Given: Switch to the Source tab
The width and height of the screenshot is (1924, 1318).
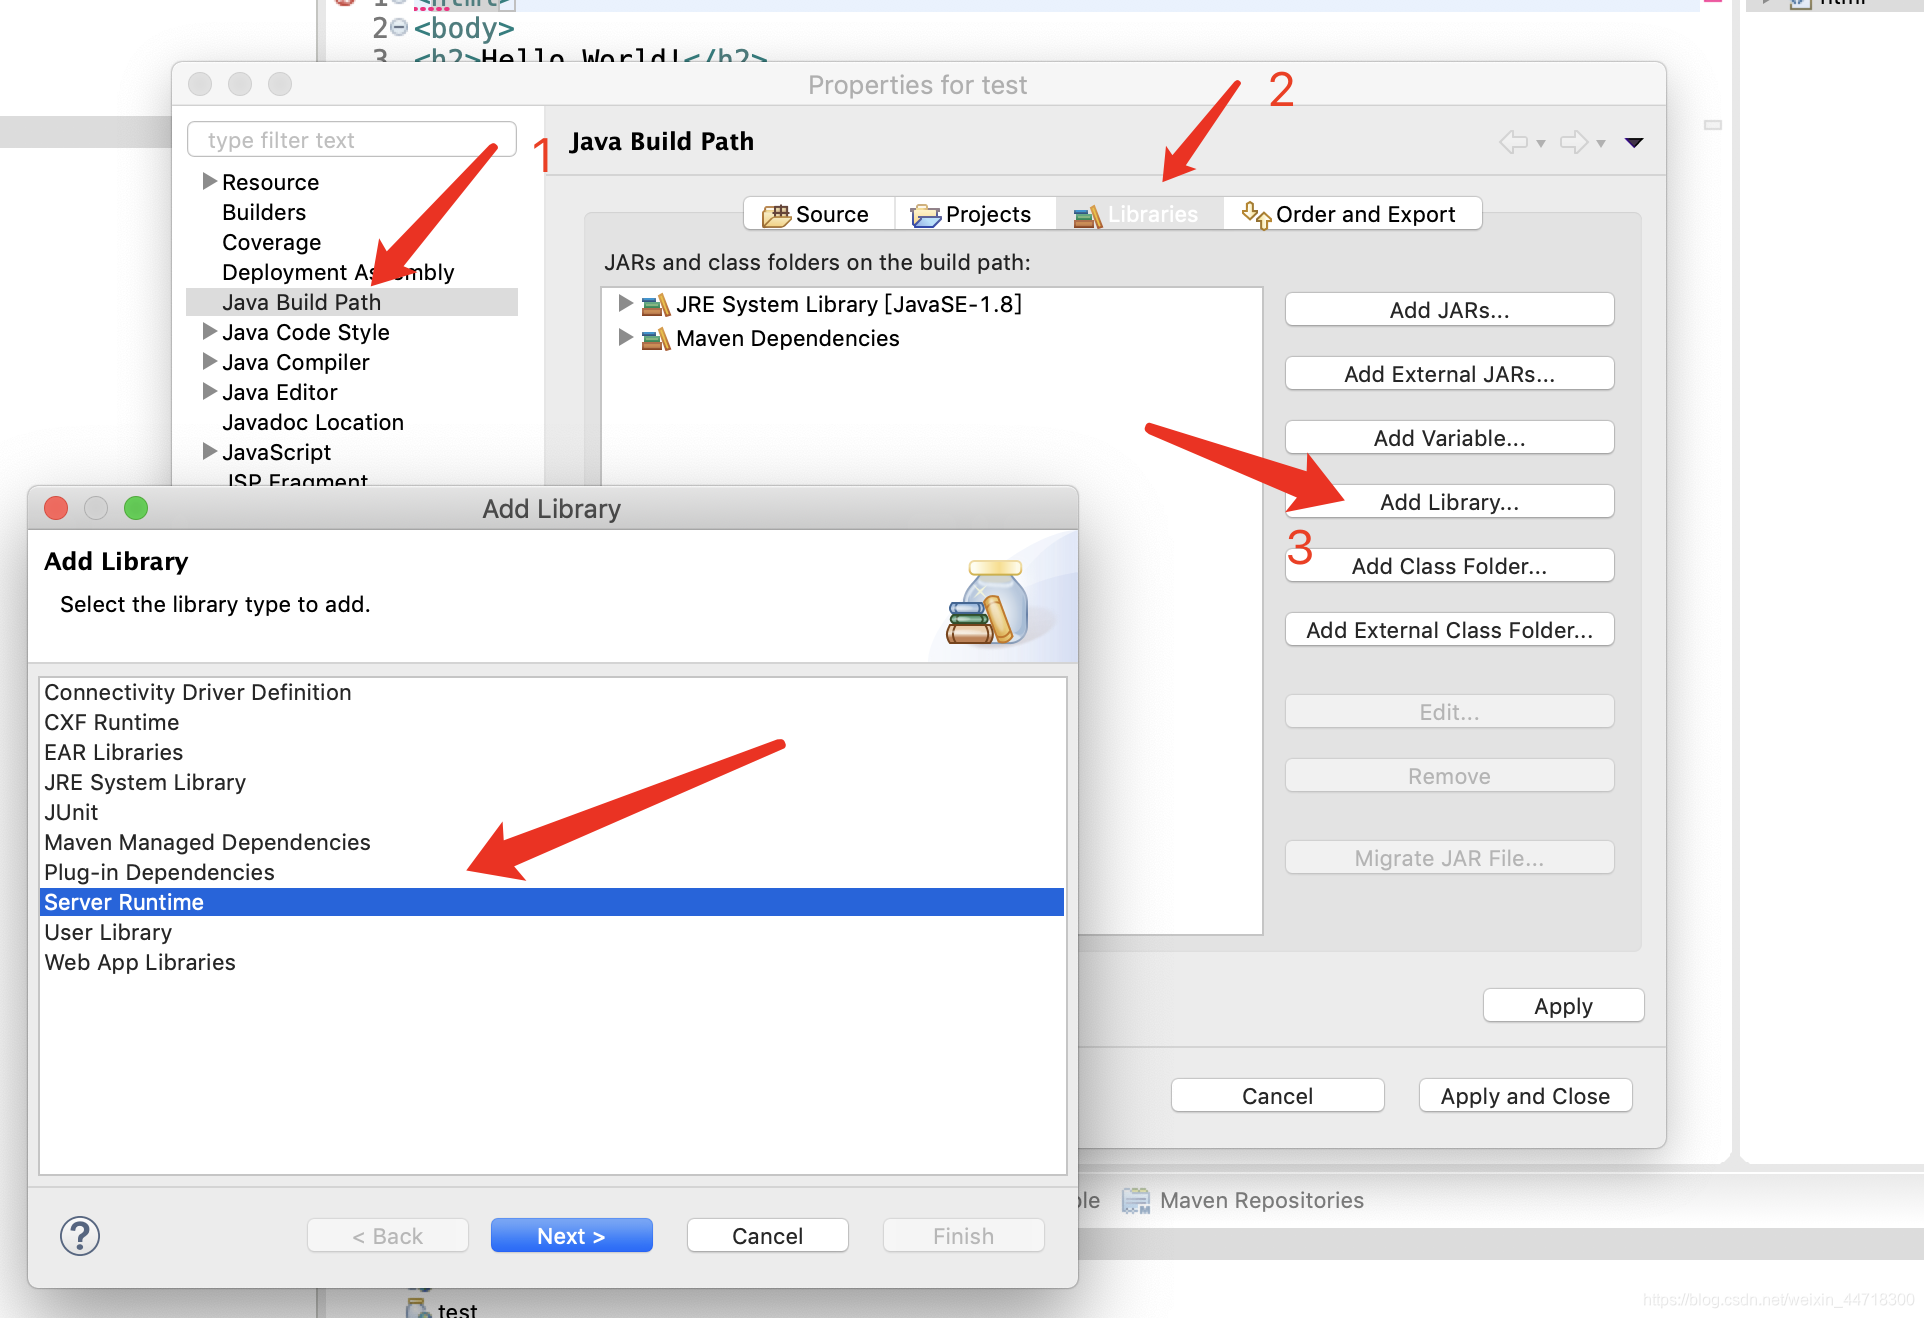Looking at the screenshot, I should pyautogui.click(x=816, y=214).
